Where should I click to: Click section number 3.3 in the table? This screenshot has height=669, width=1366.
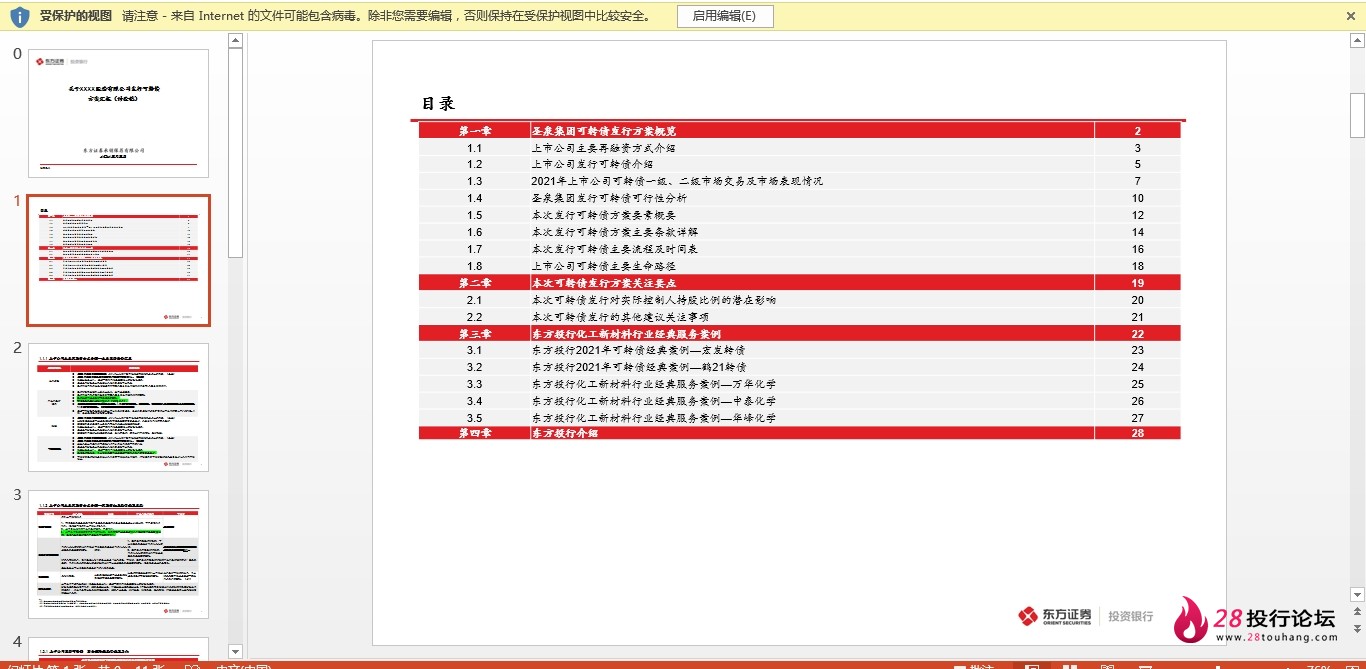click(474, 384)
